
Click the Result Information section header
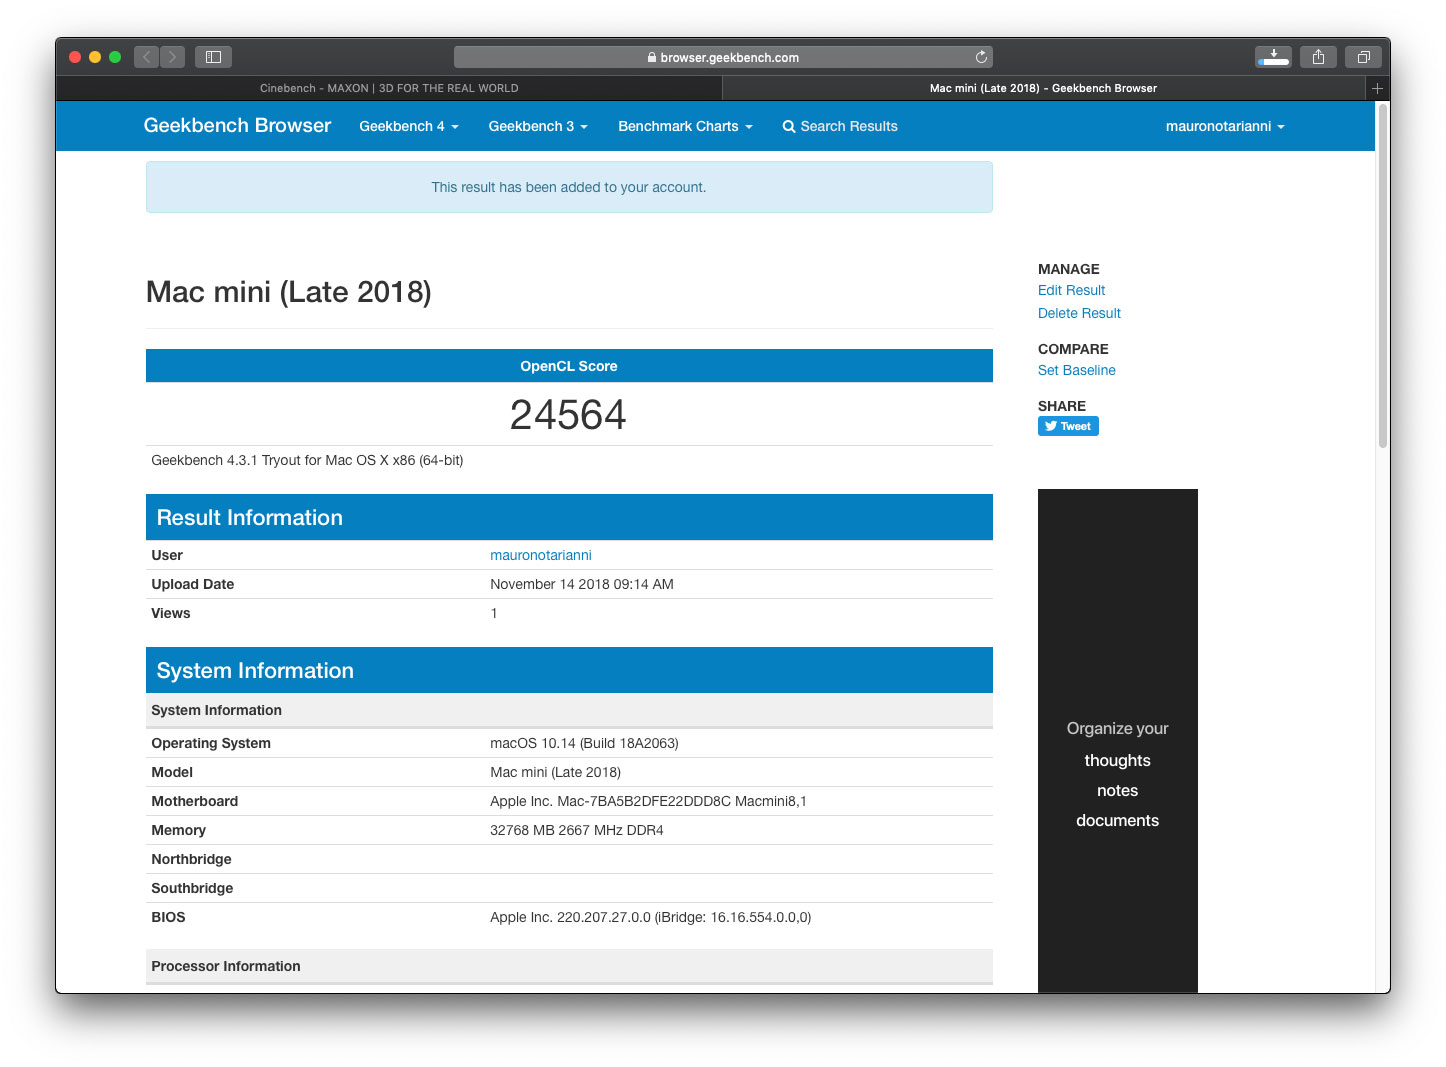(569, 517)
